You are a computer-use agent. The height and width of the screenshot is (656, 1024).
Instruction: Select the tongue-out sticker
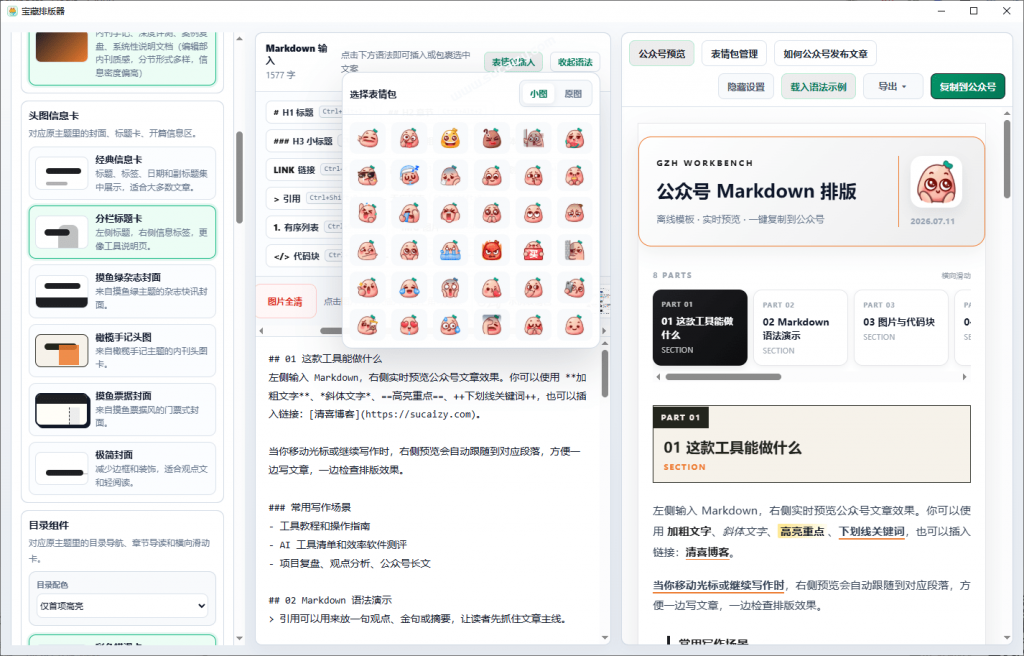click(x=409, y=139)
